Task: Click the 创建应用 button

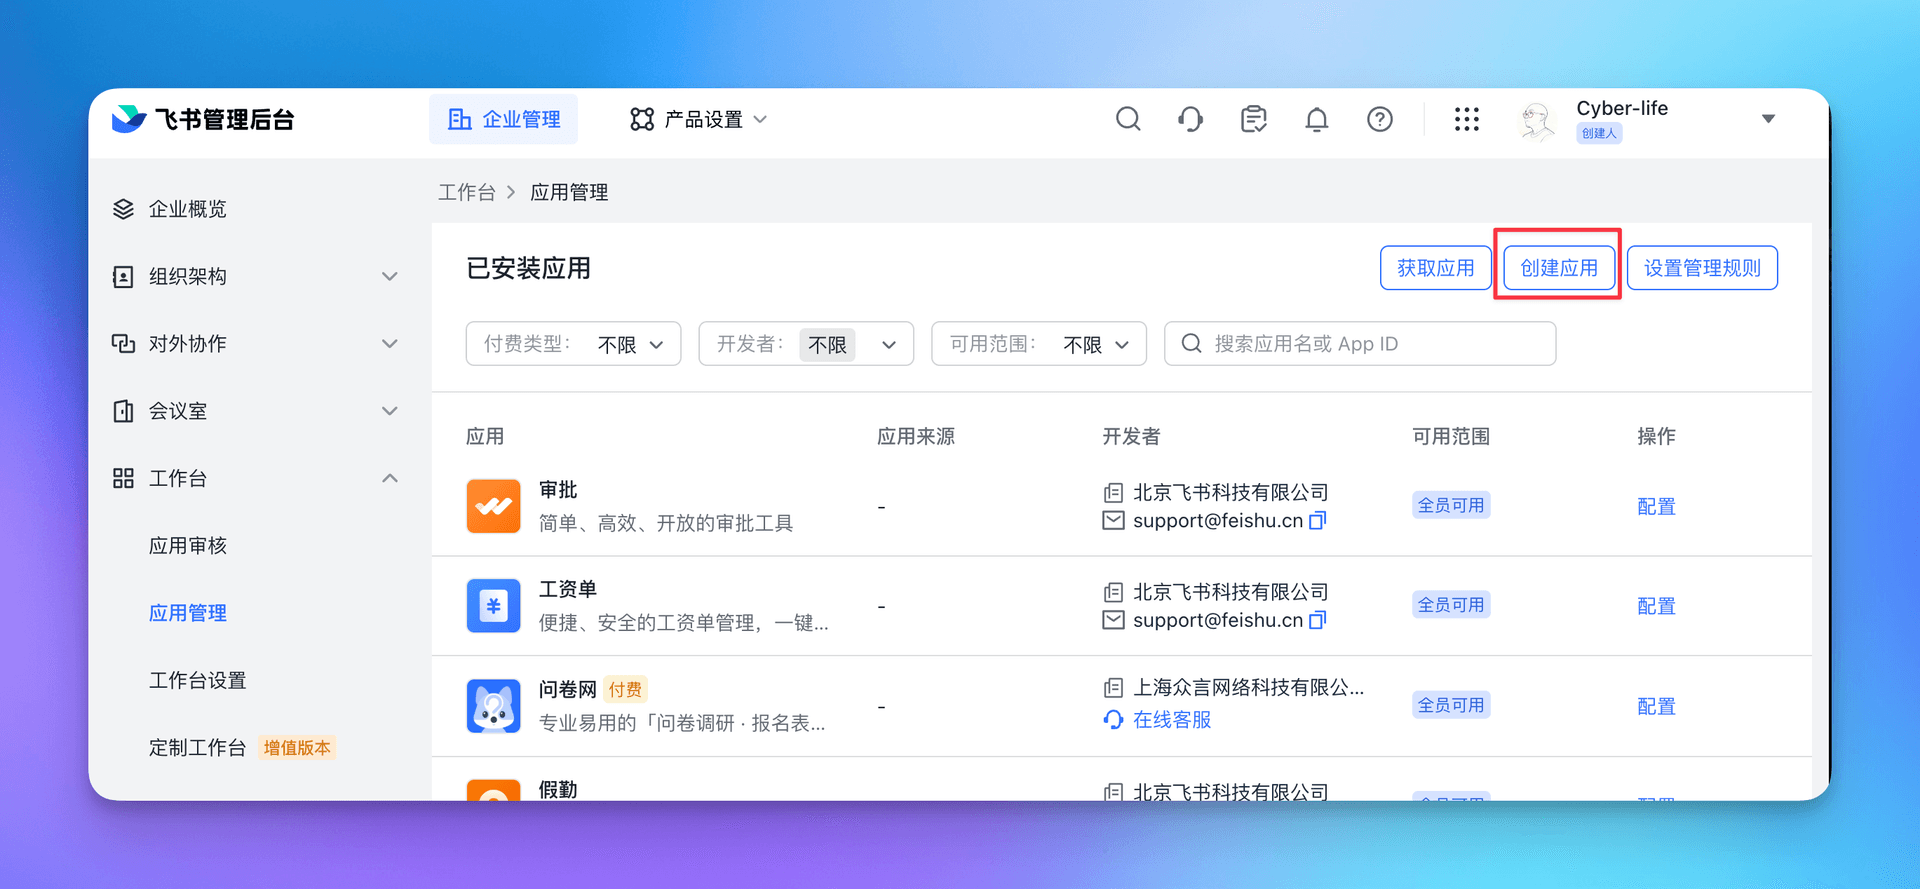Action: click(x=1559, y=268)
